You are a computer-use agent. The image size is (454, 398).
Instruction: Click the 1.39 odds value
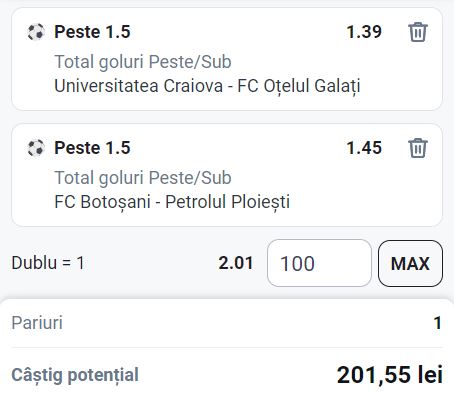tap(364, 32)
